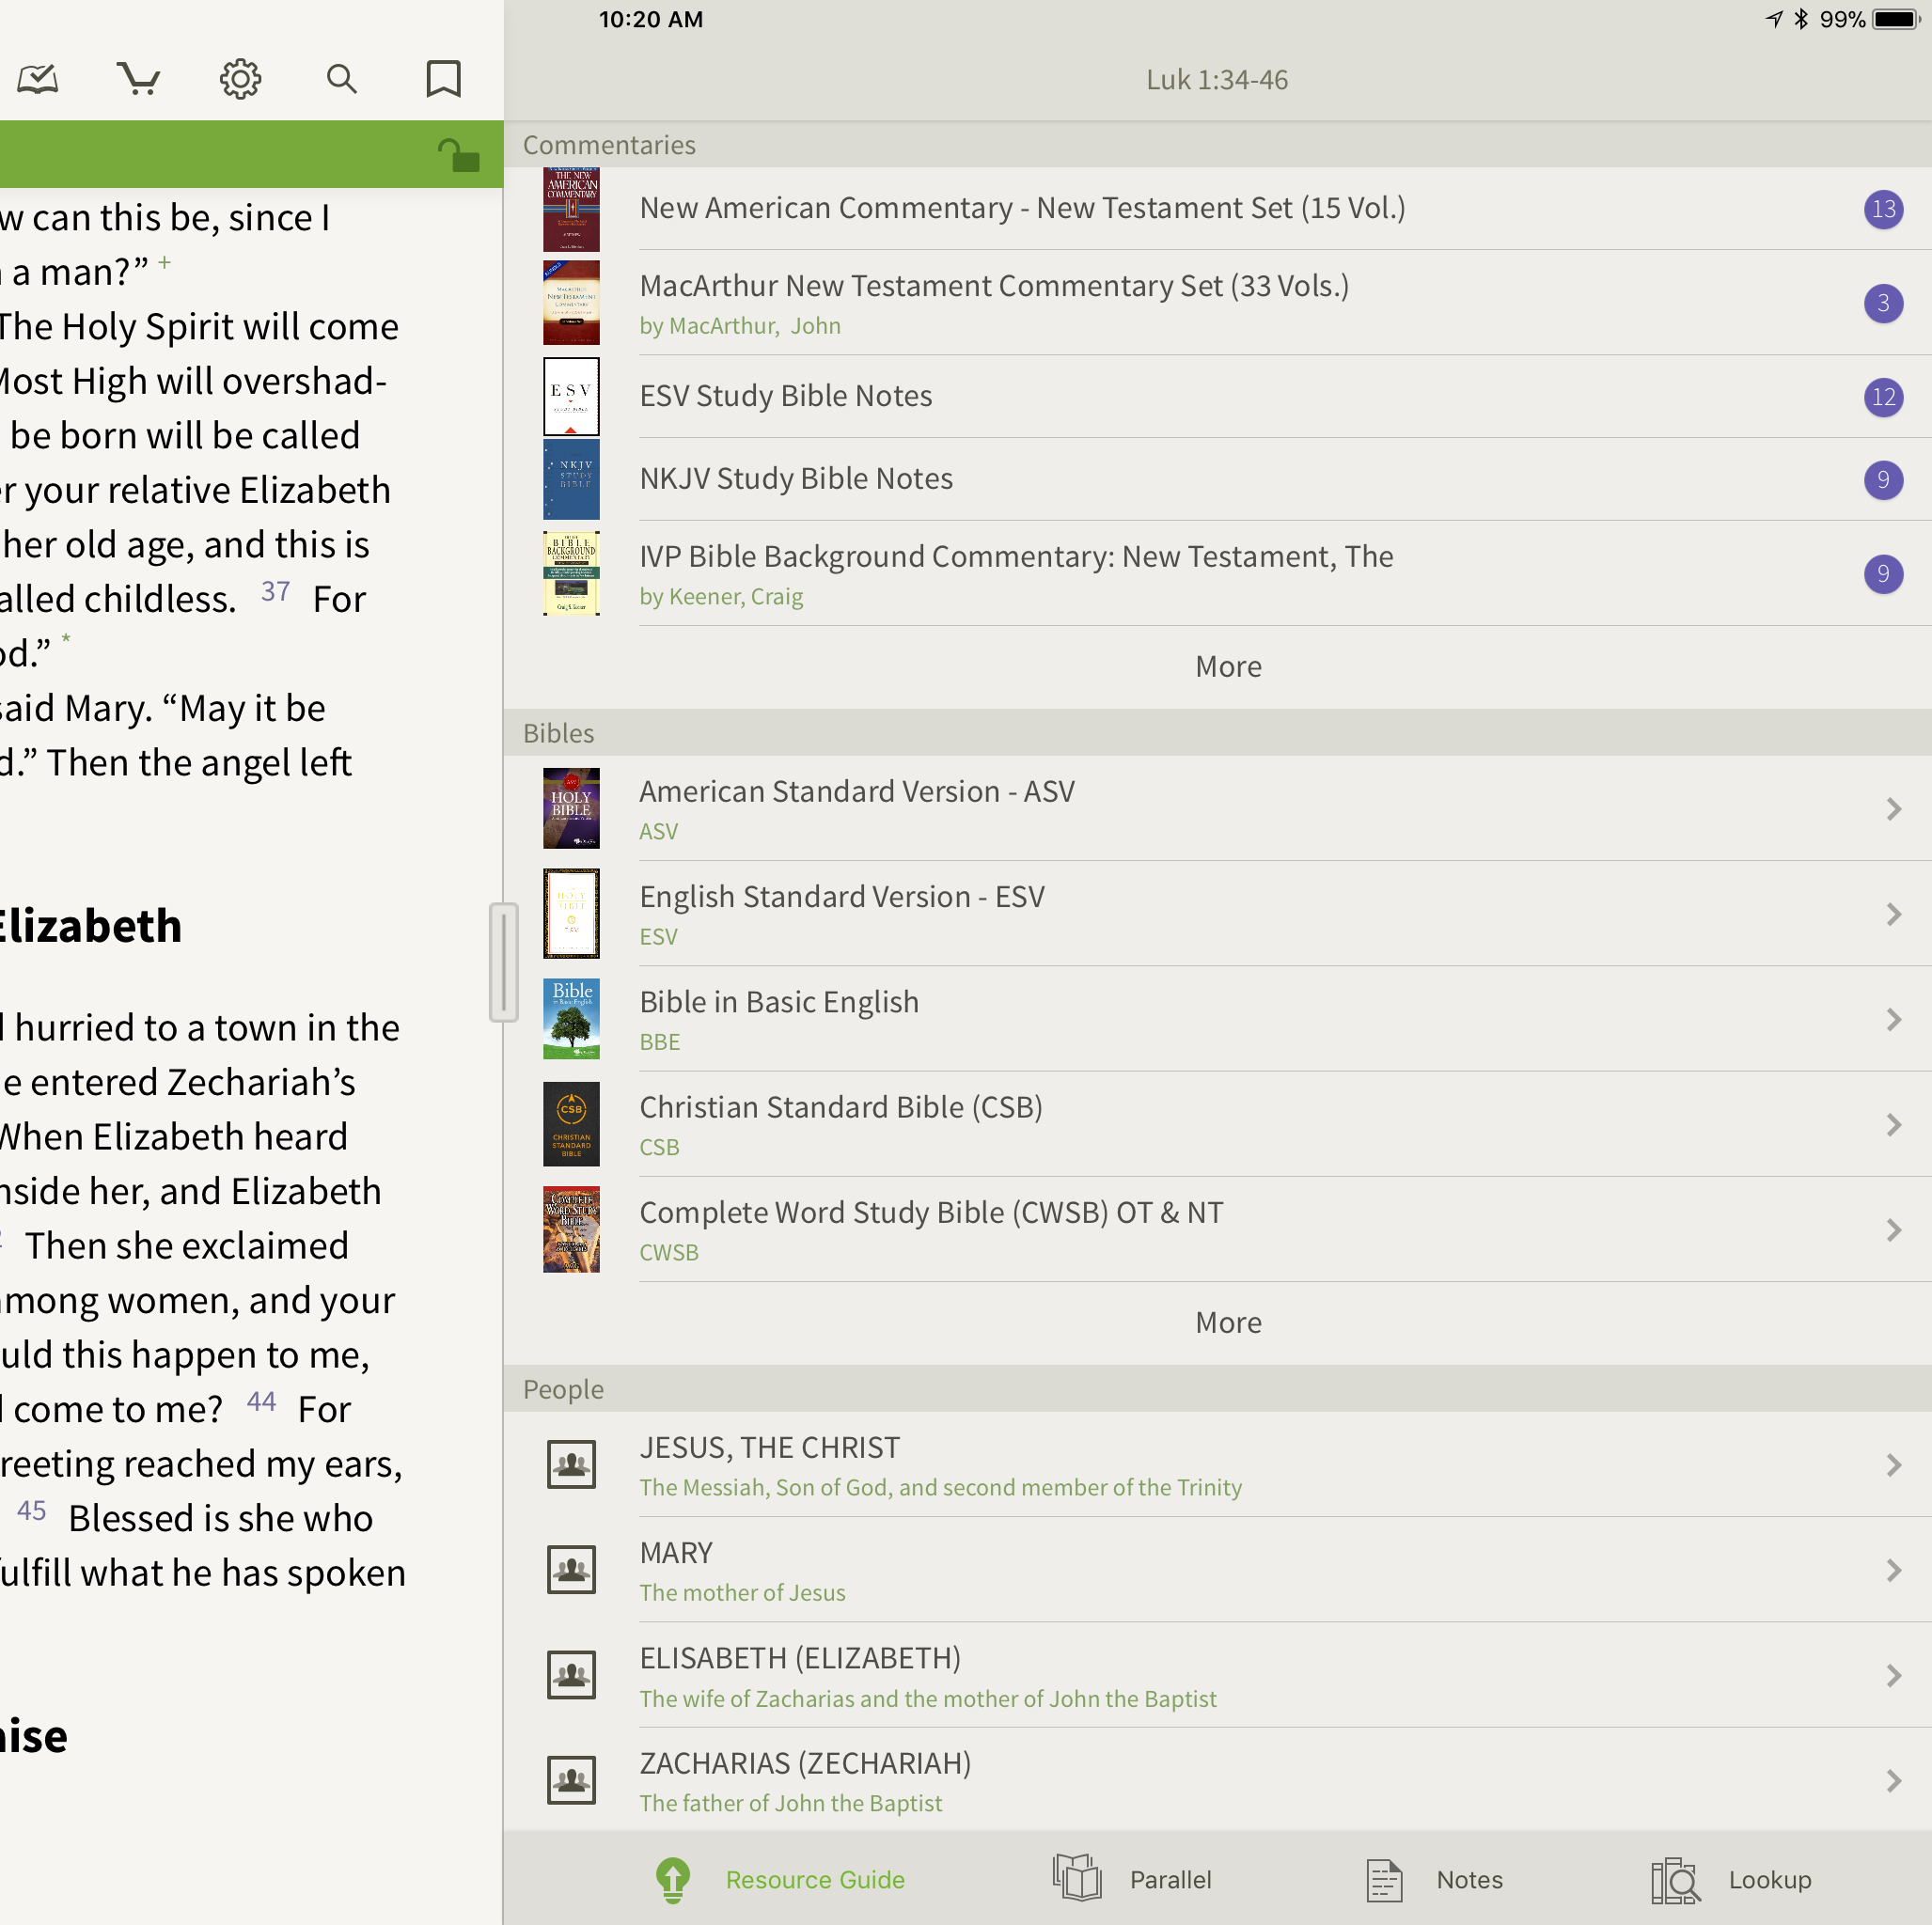Expand Bible in Basic English chevron
Image resolution: width=1932 pixels, height=1925 pixels.
pos(1893,1019)
